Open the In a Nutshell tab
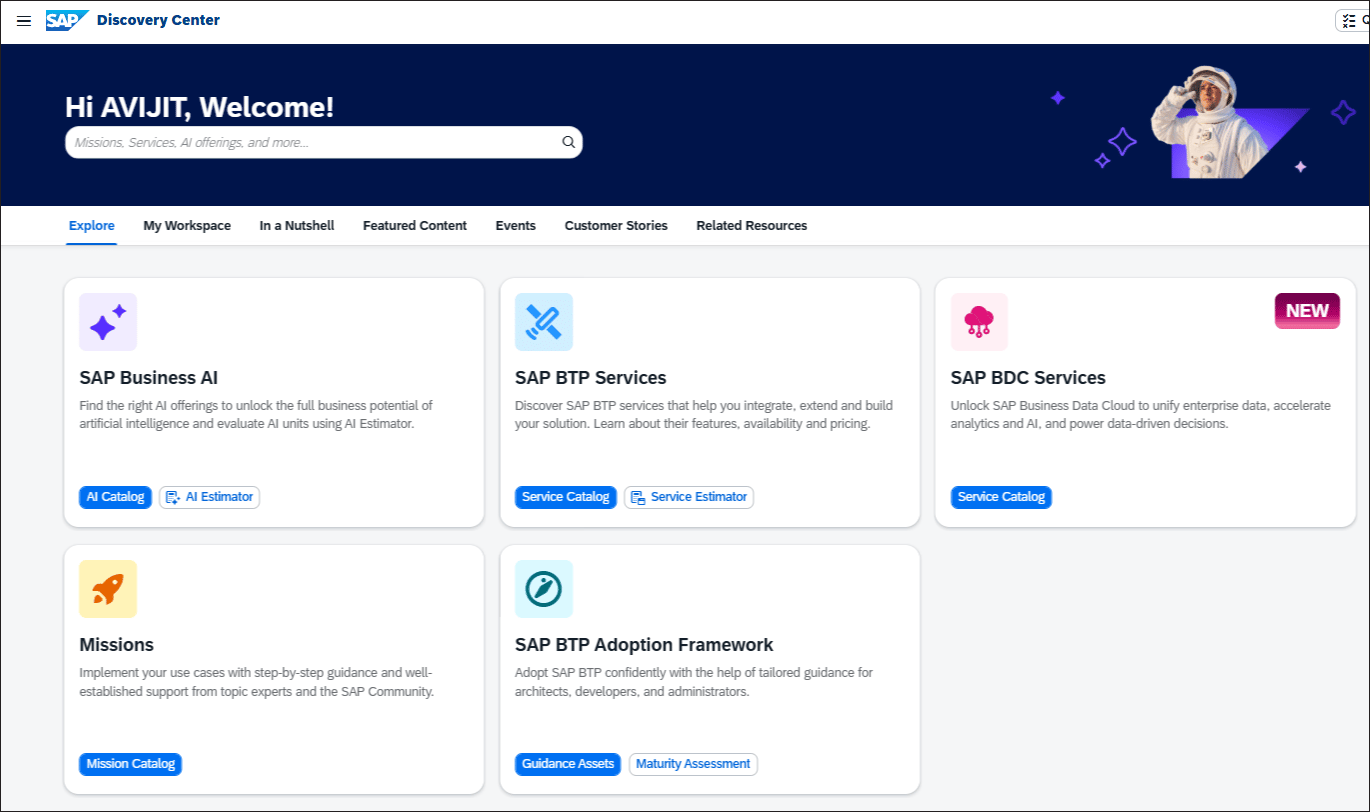The width and height of the screenshot is (1370, 812). 297,226
